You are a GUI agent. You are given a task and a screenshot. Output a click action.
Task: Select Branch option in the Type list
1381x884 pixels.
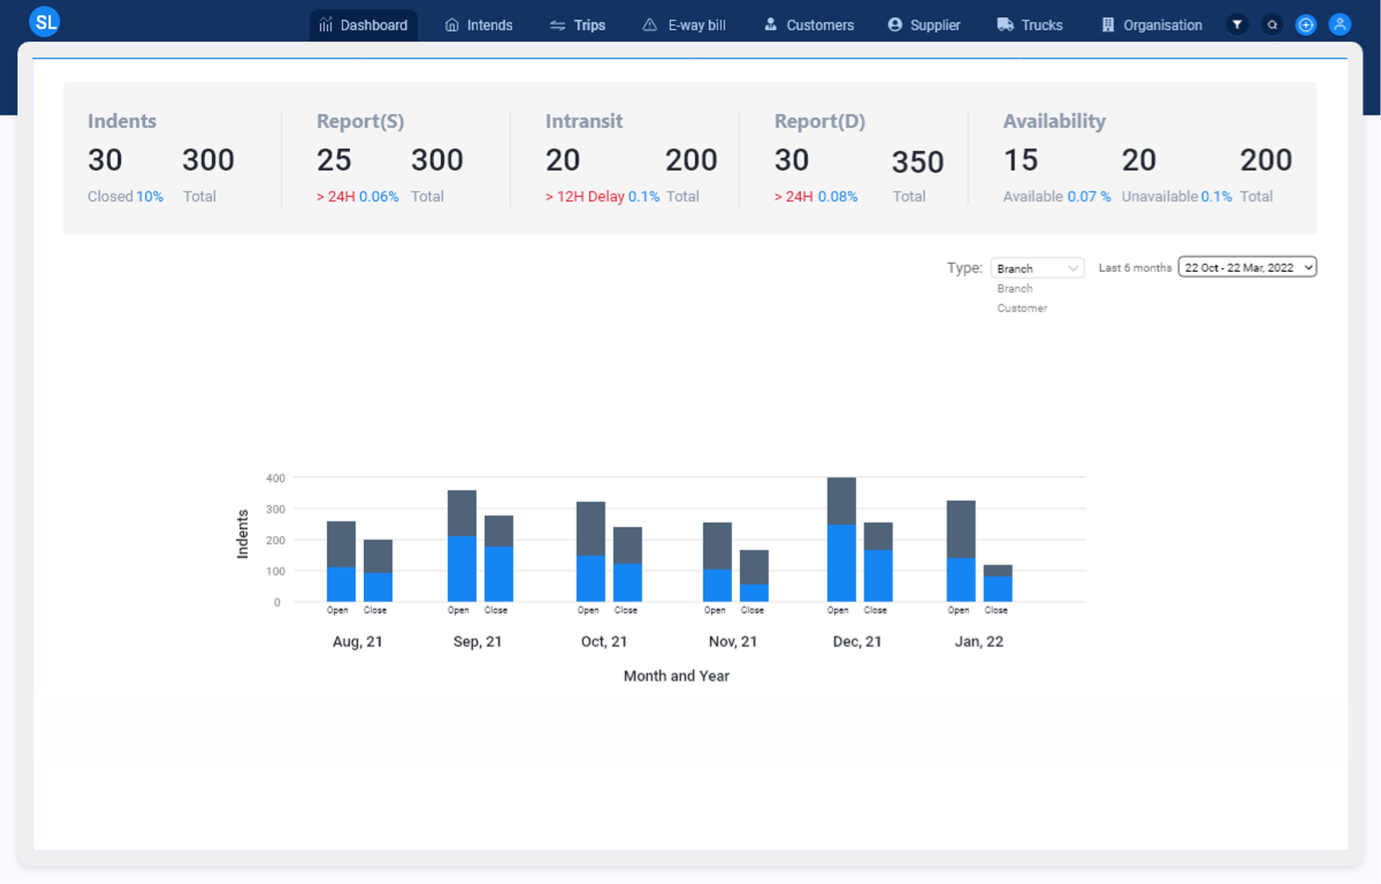click(x=1015, y=289)
